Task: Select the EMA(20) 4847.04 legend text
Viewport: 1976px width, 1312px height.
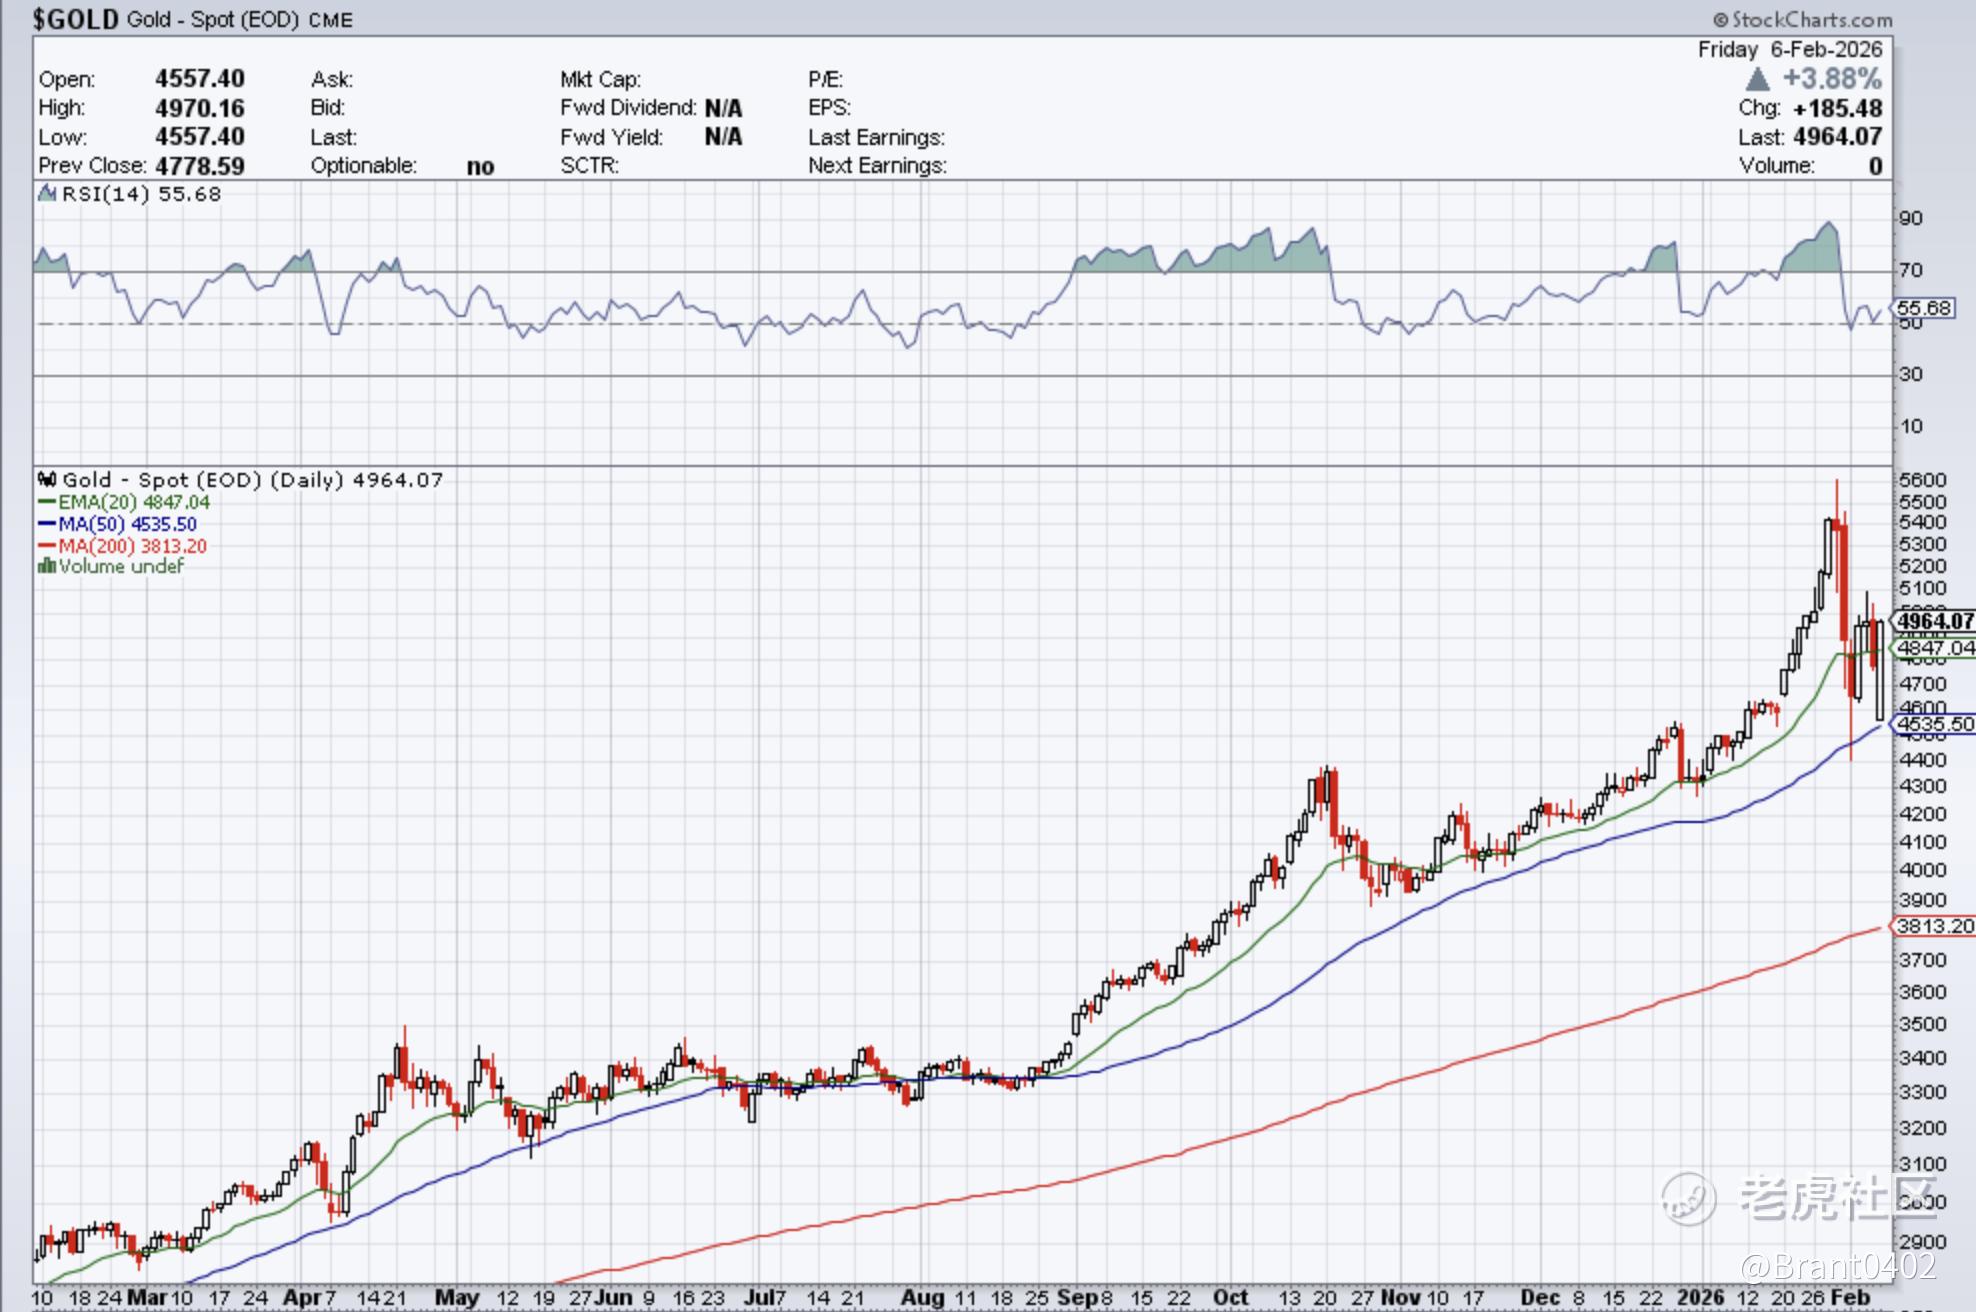Action: pos(134,502)
